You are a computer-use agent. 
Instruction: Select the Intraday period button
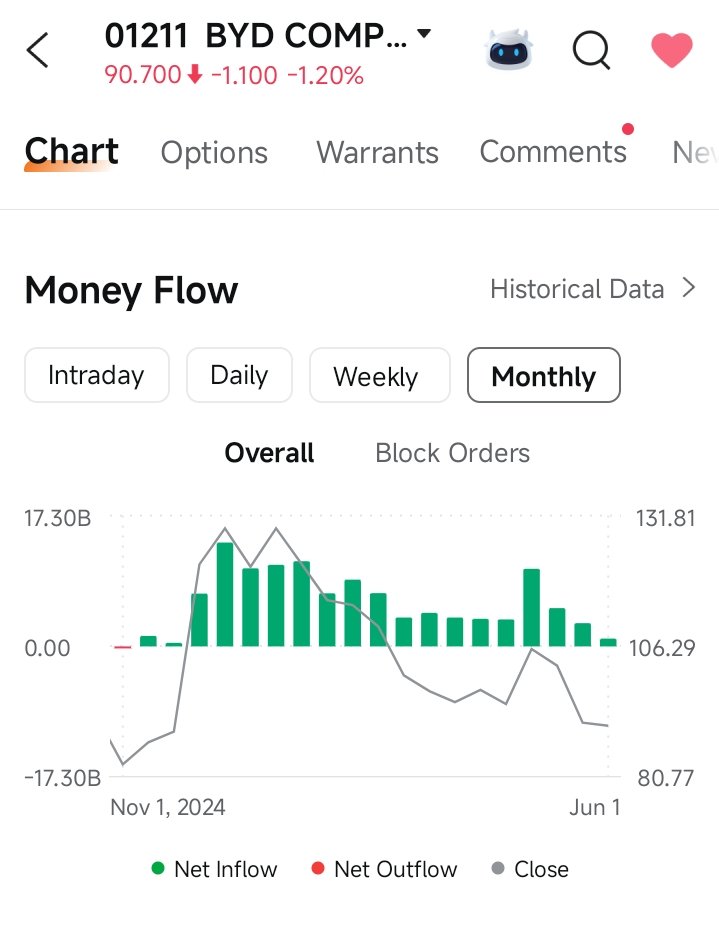[97, 375]
